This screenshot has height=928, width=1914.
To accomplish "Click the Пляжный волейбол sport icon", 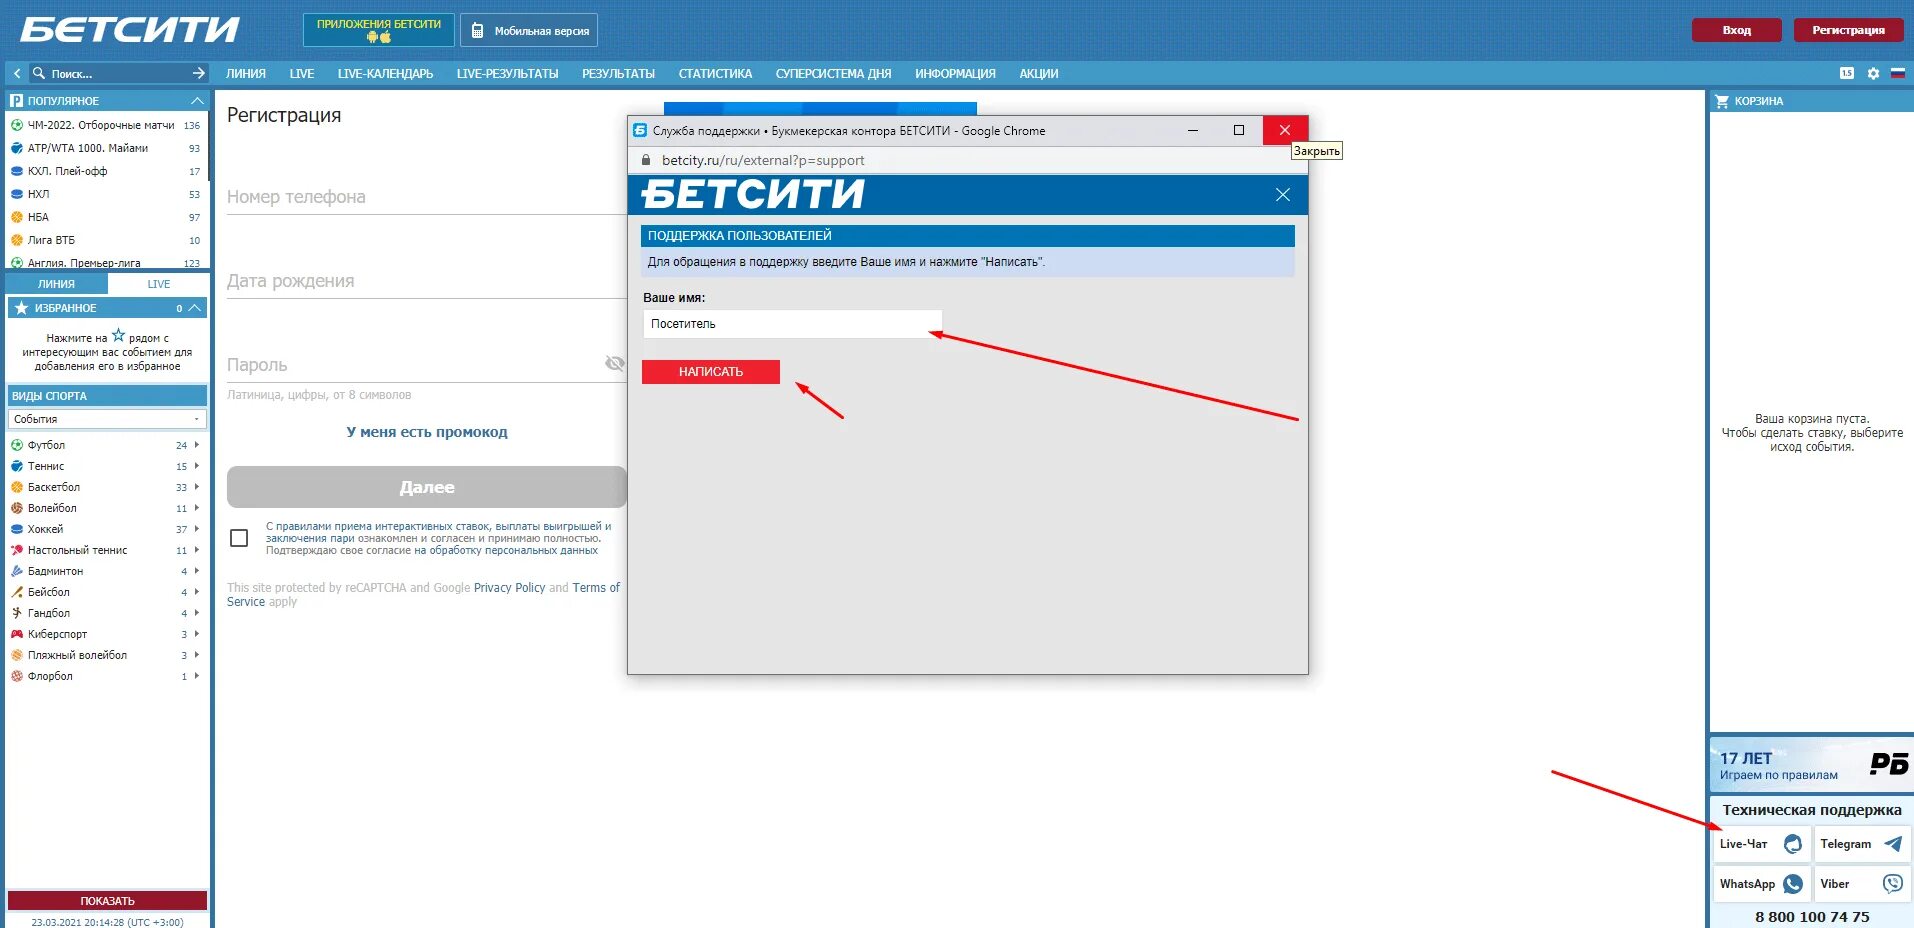I will [17, 655].
